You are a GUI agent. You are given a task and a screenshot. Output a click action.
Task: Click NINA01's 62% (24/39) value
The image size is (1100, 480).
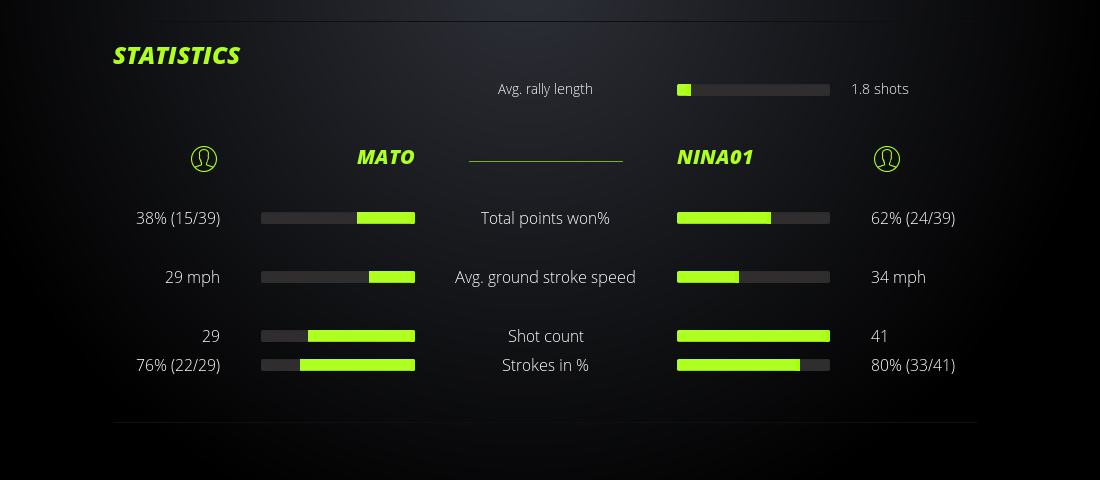point(913,218)
